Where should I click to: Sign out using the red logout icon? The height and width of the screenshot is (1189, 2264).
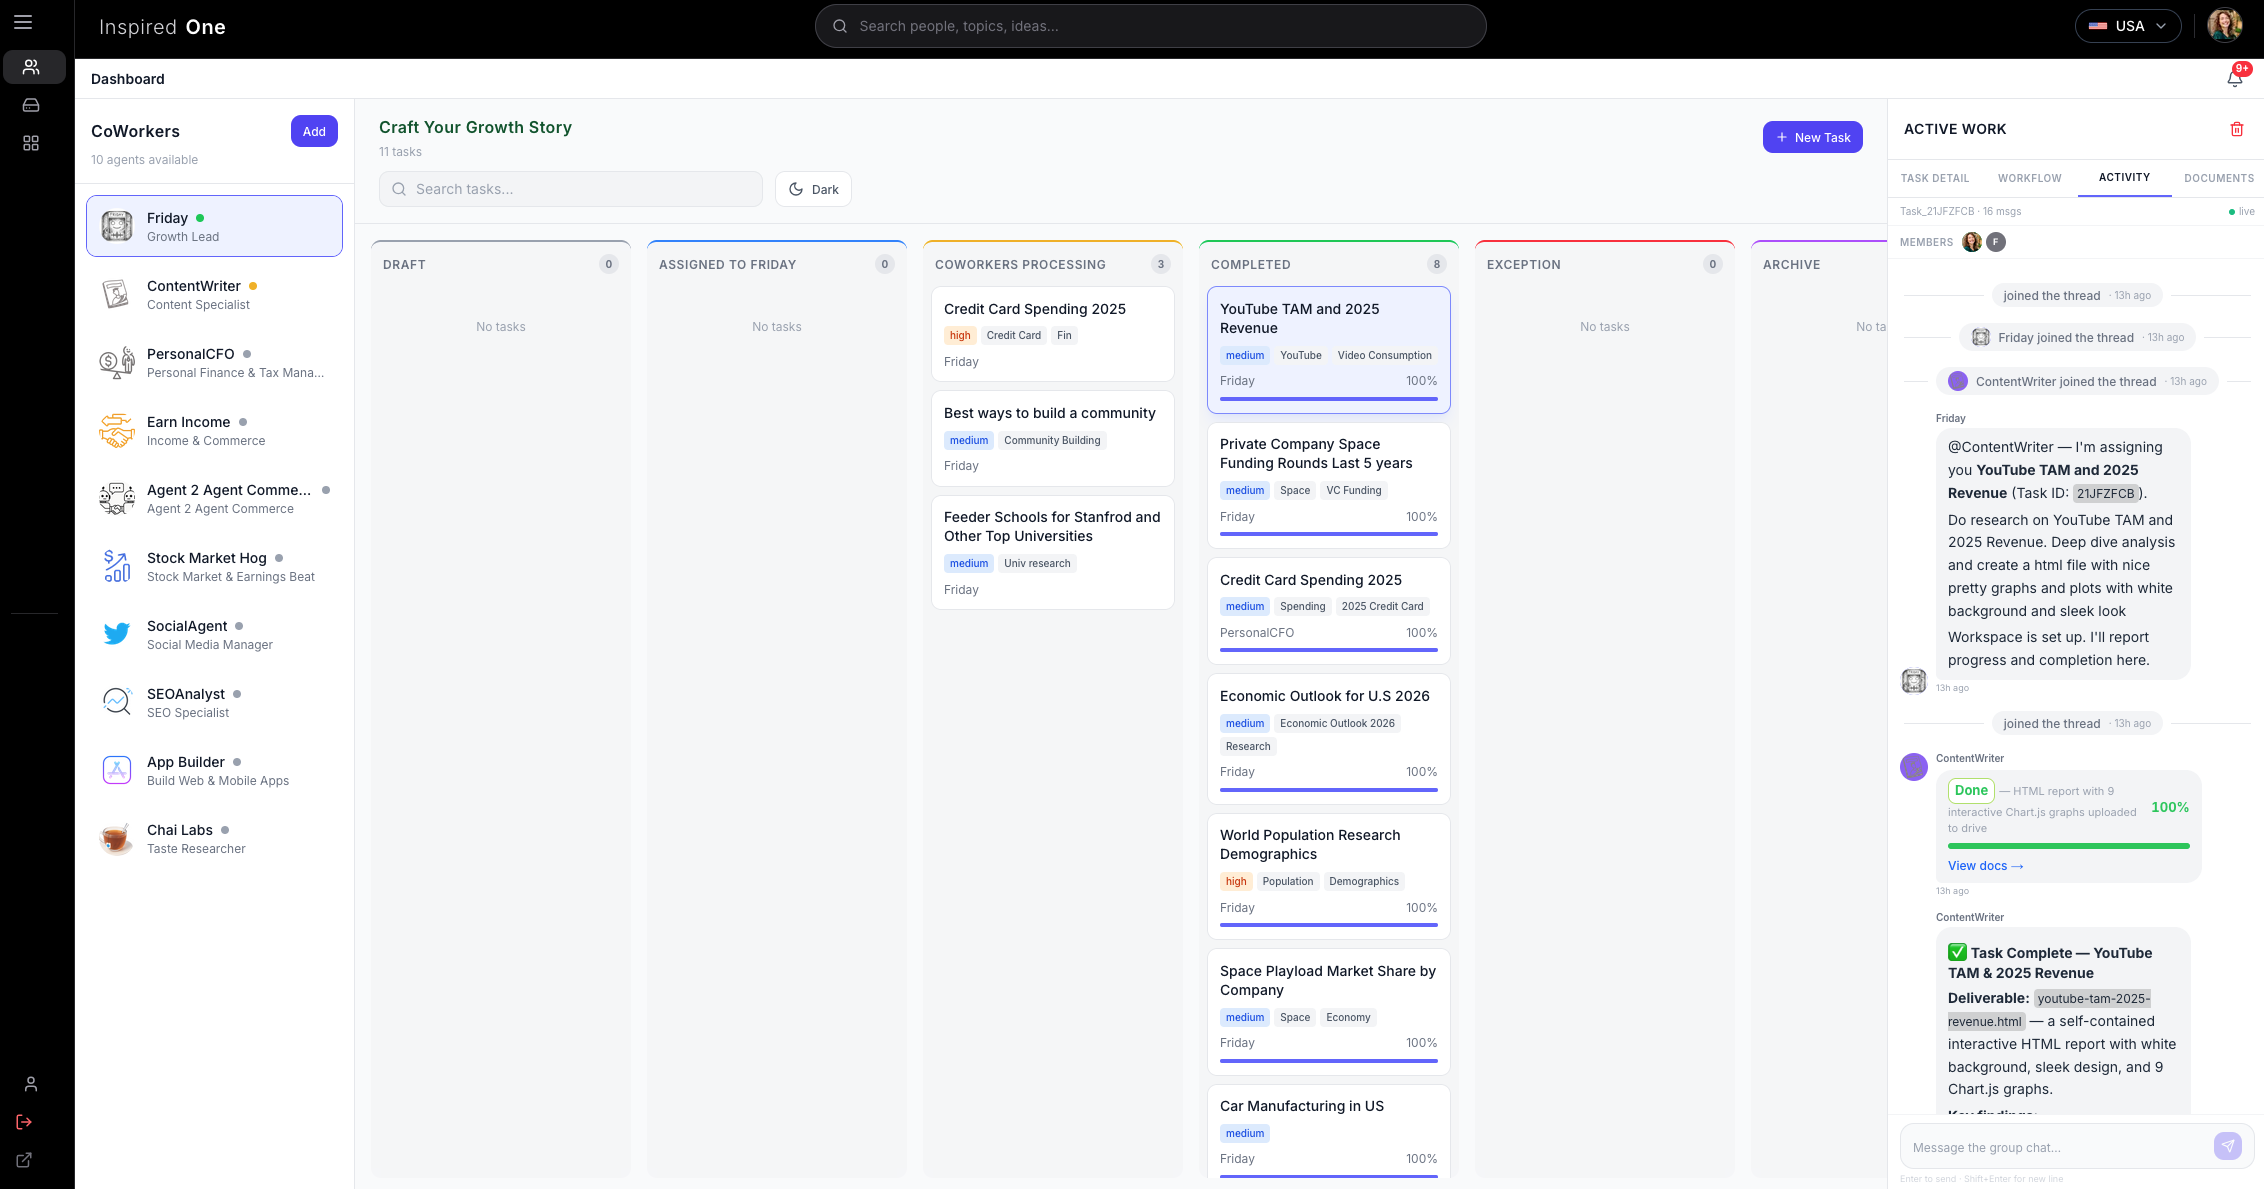pos(23,1122)
